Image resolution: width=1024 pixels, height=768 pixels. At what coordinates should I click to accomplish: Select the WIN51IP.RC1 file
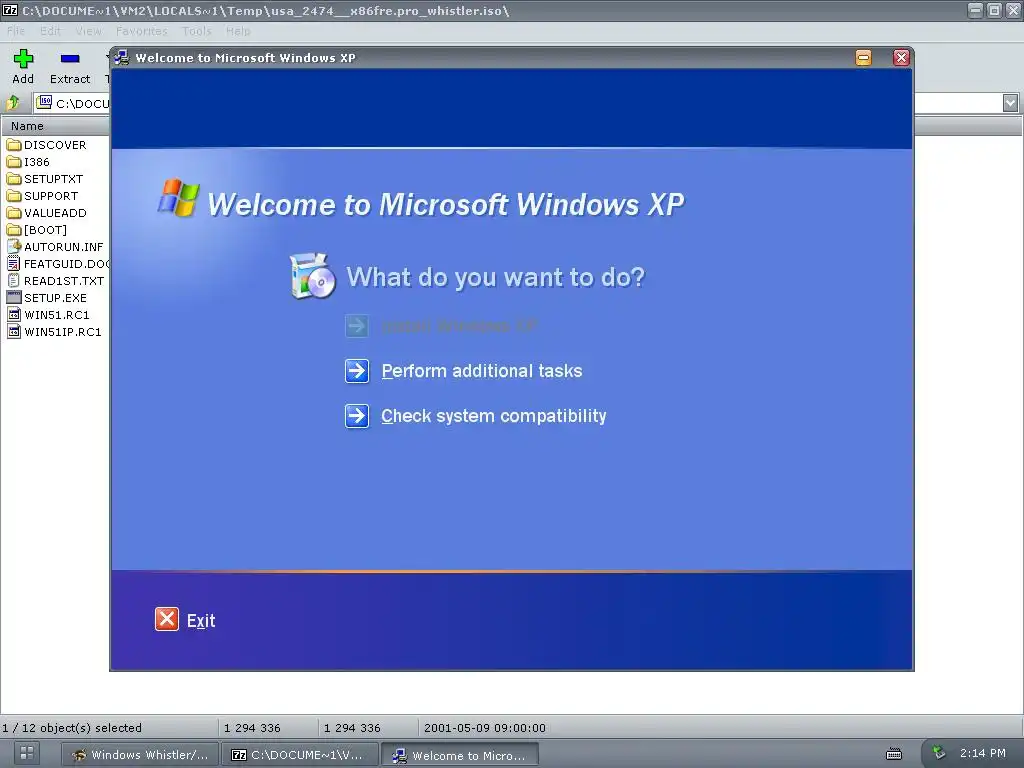[54, 332]
